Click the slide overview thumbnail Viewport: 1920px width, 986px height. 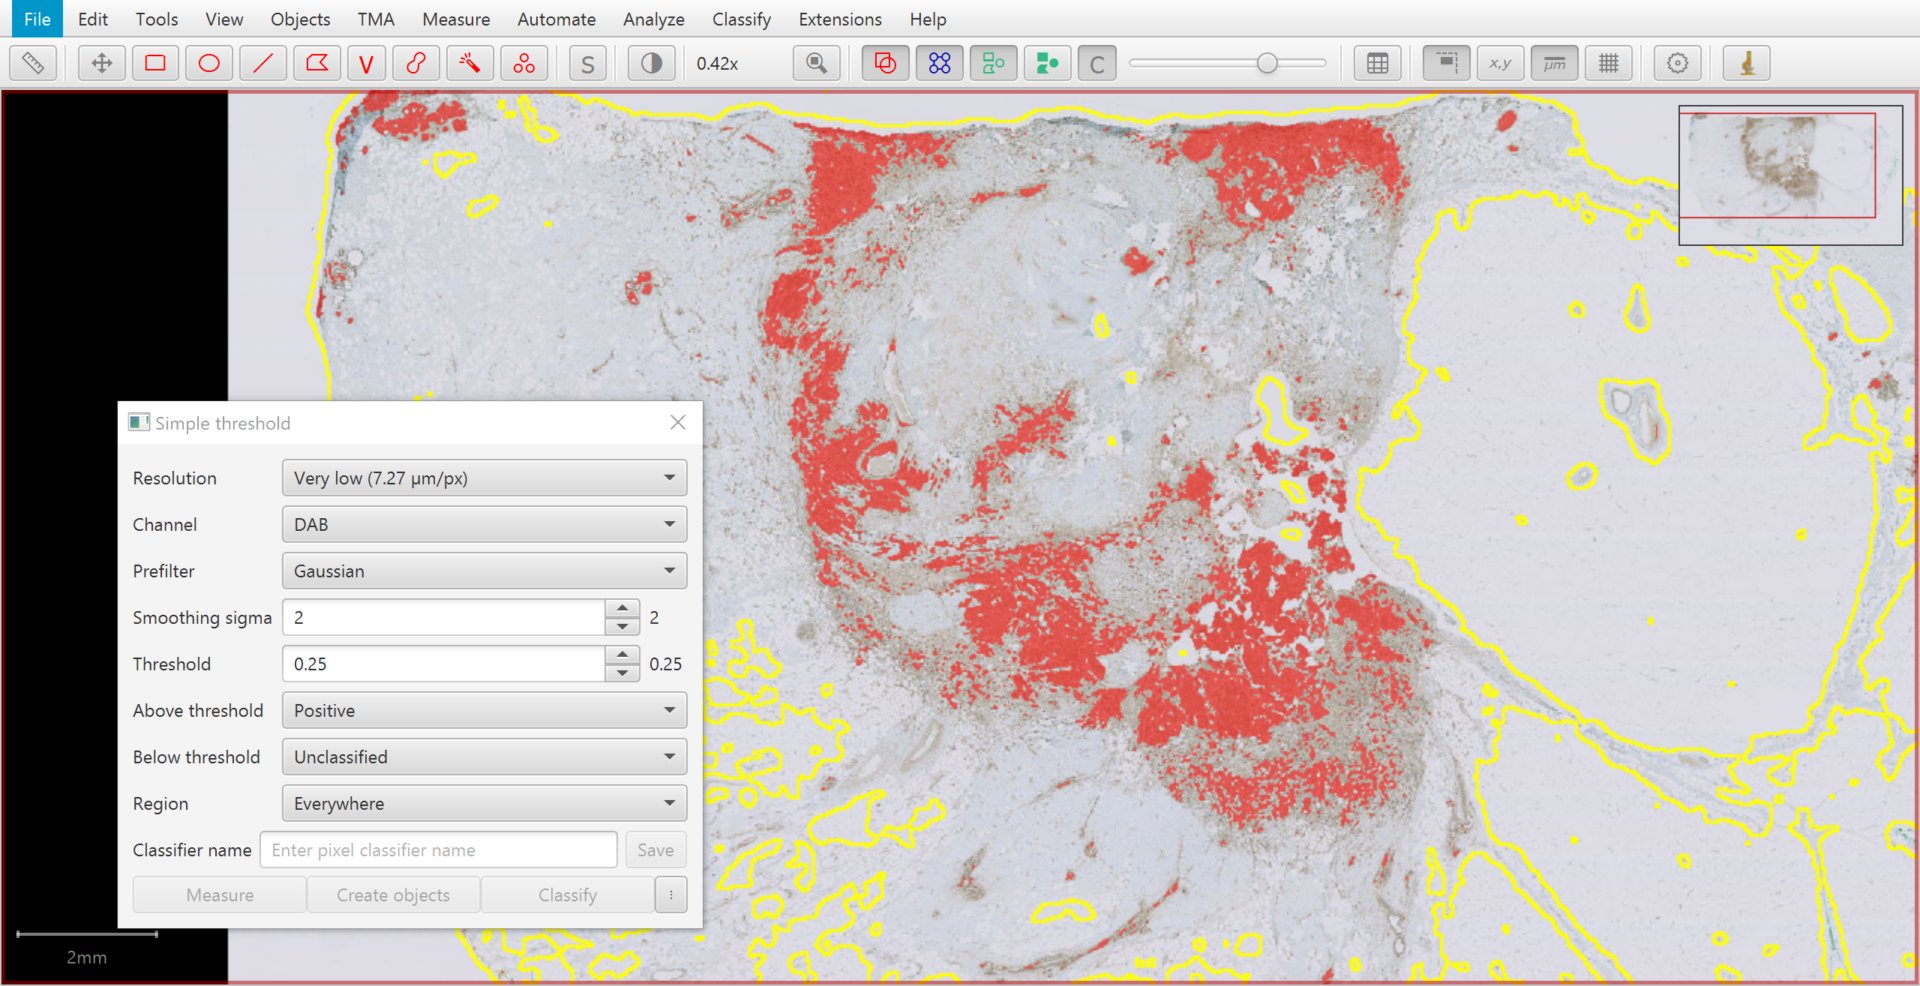(x=1790, y=175)
